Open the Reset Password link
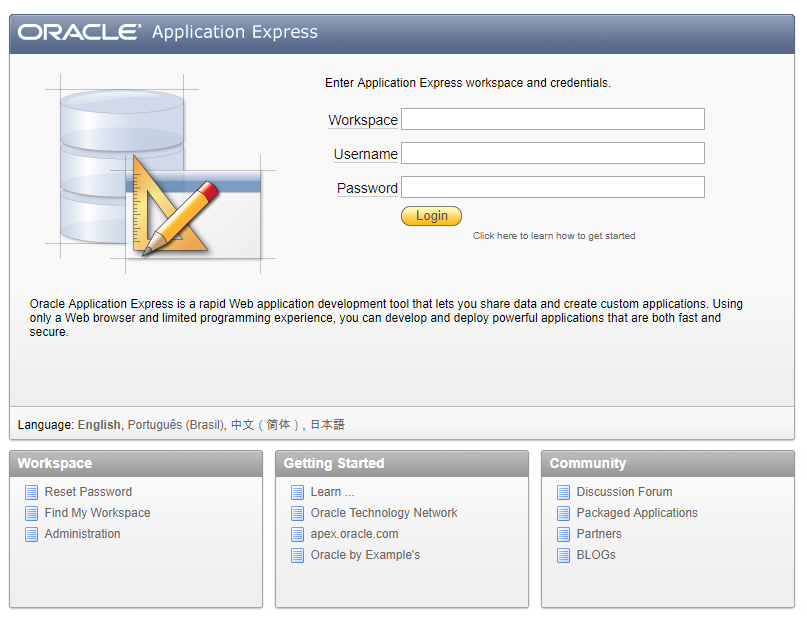The width and height of the screenshot is (807, 625). pyautogui.click(x=88, y=492)
